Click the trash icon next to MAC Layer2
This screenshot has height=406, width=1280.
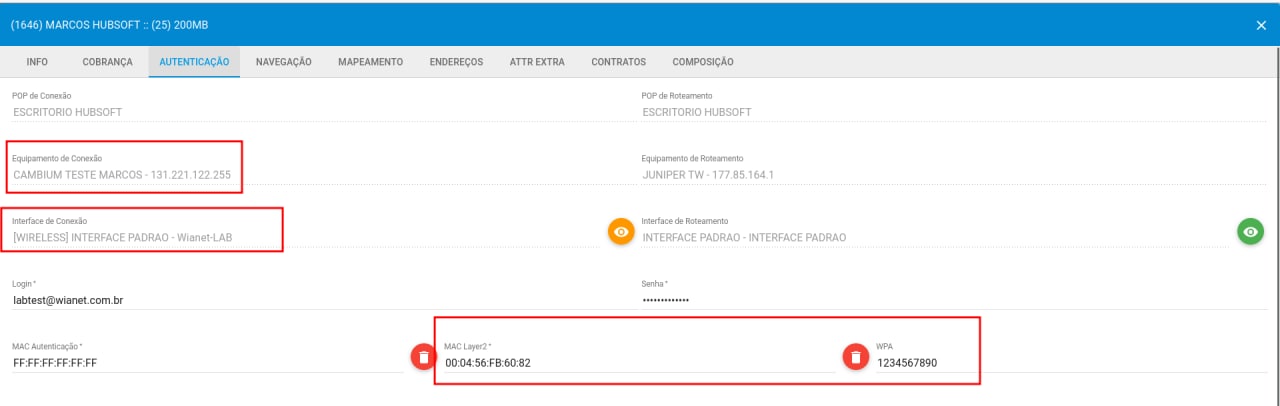tap(855, 357)
